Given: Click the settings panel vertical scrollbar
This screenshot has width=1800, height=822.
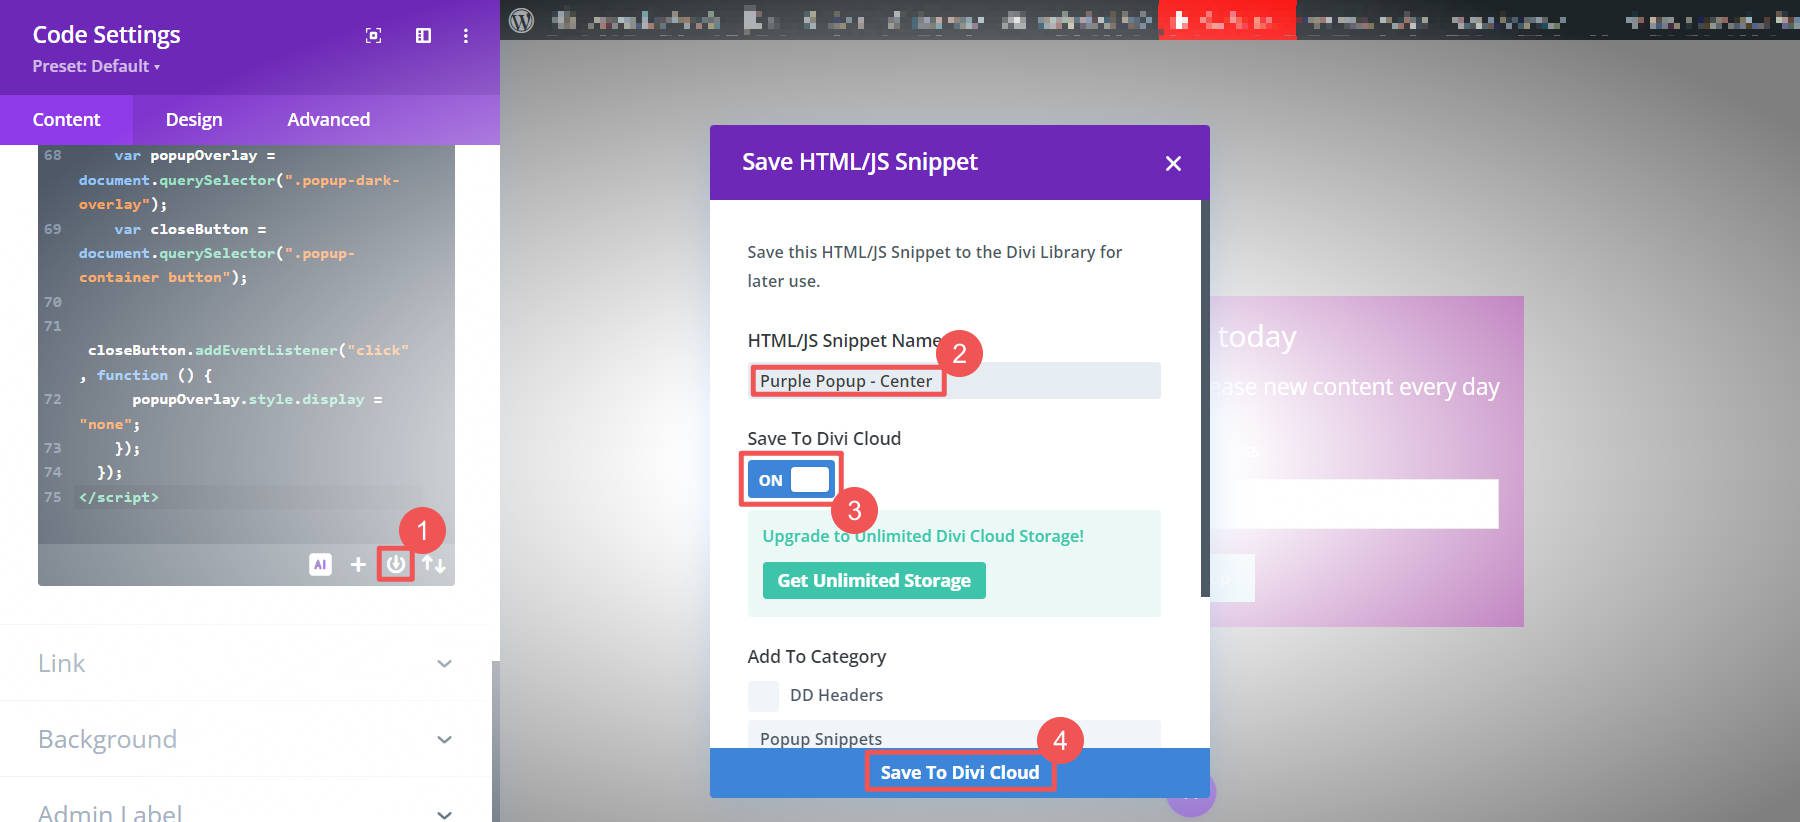Looking at the screenshot, I should [x=495, y=740].
